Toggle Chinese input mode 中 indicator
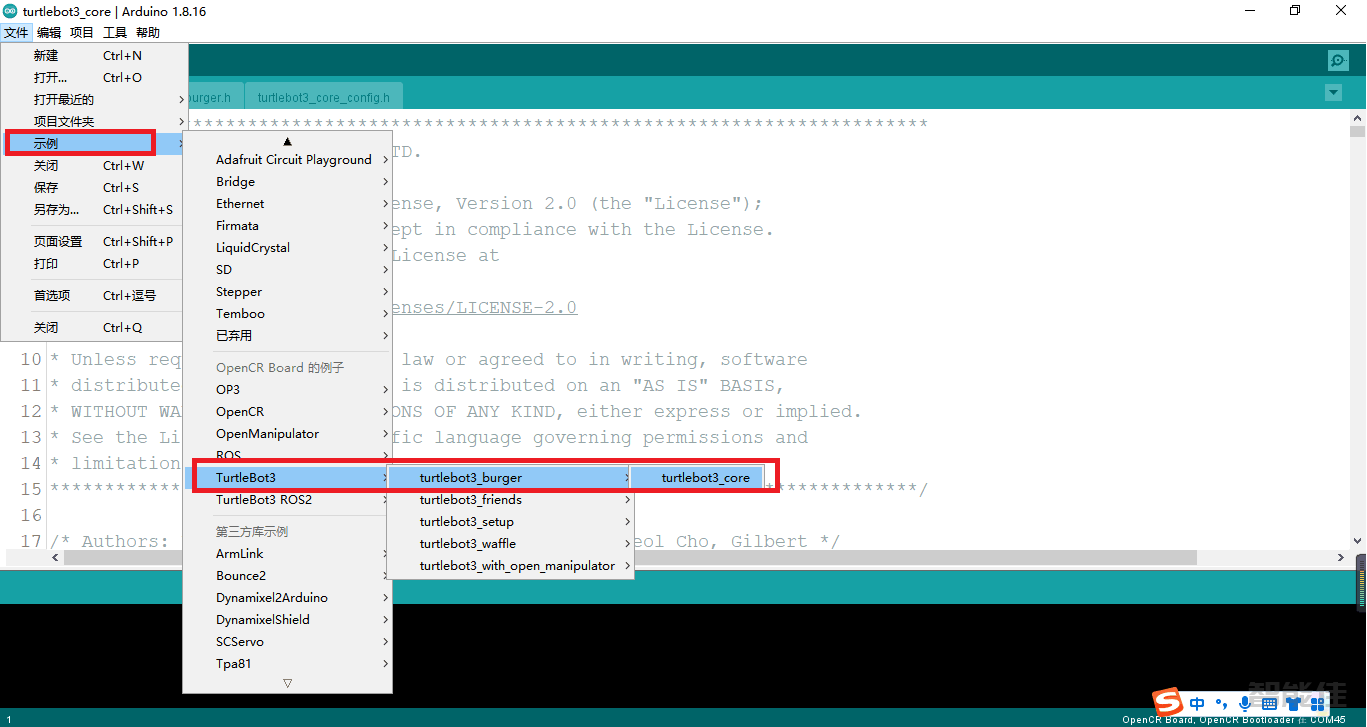The width and height of the screenshot is (1367, 727). pyautogui.click(x=1197, y=704)
